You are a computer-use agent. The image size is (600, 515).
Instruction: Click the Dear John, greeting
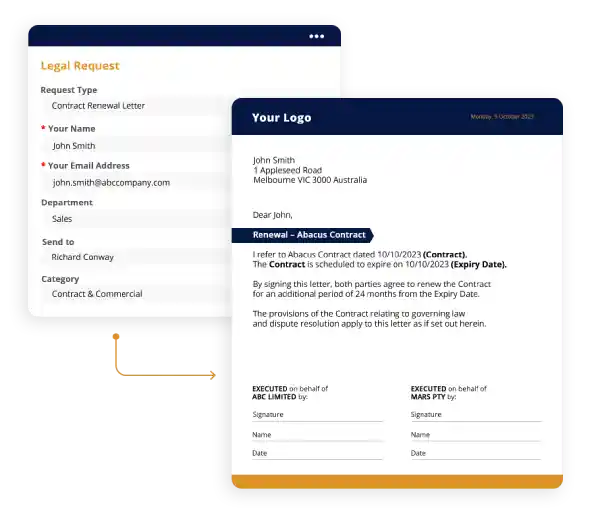coord(272,215)
